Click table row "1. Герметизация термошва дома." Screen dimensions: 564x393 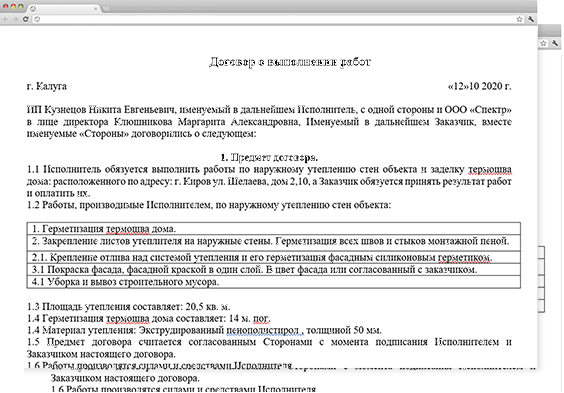273,229
